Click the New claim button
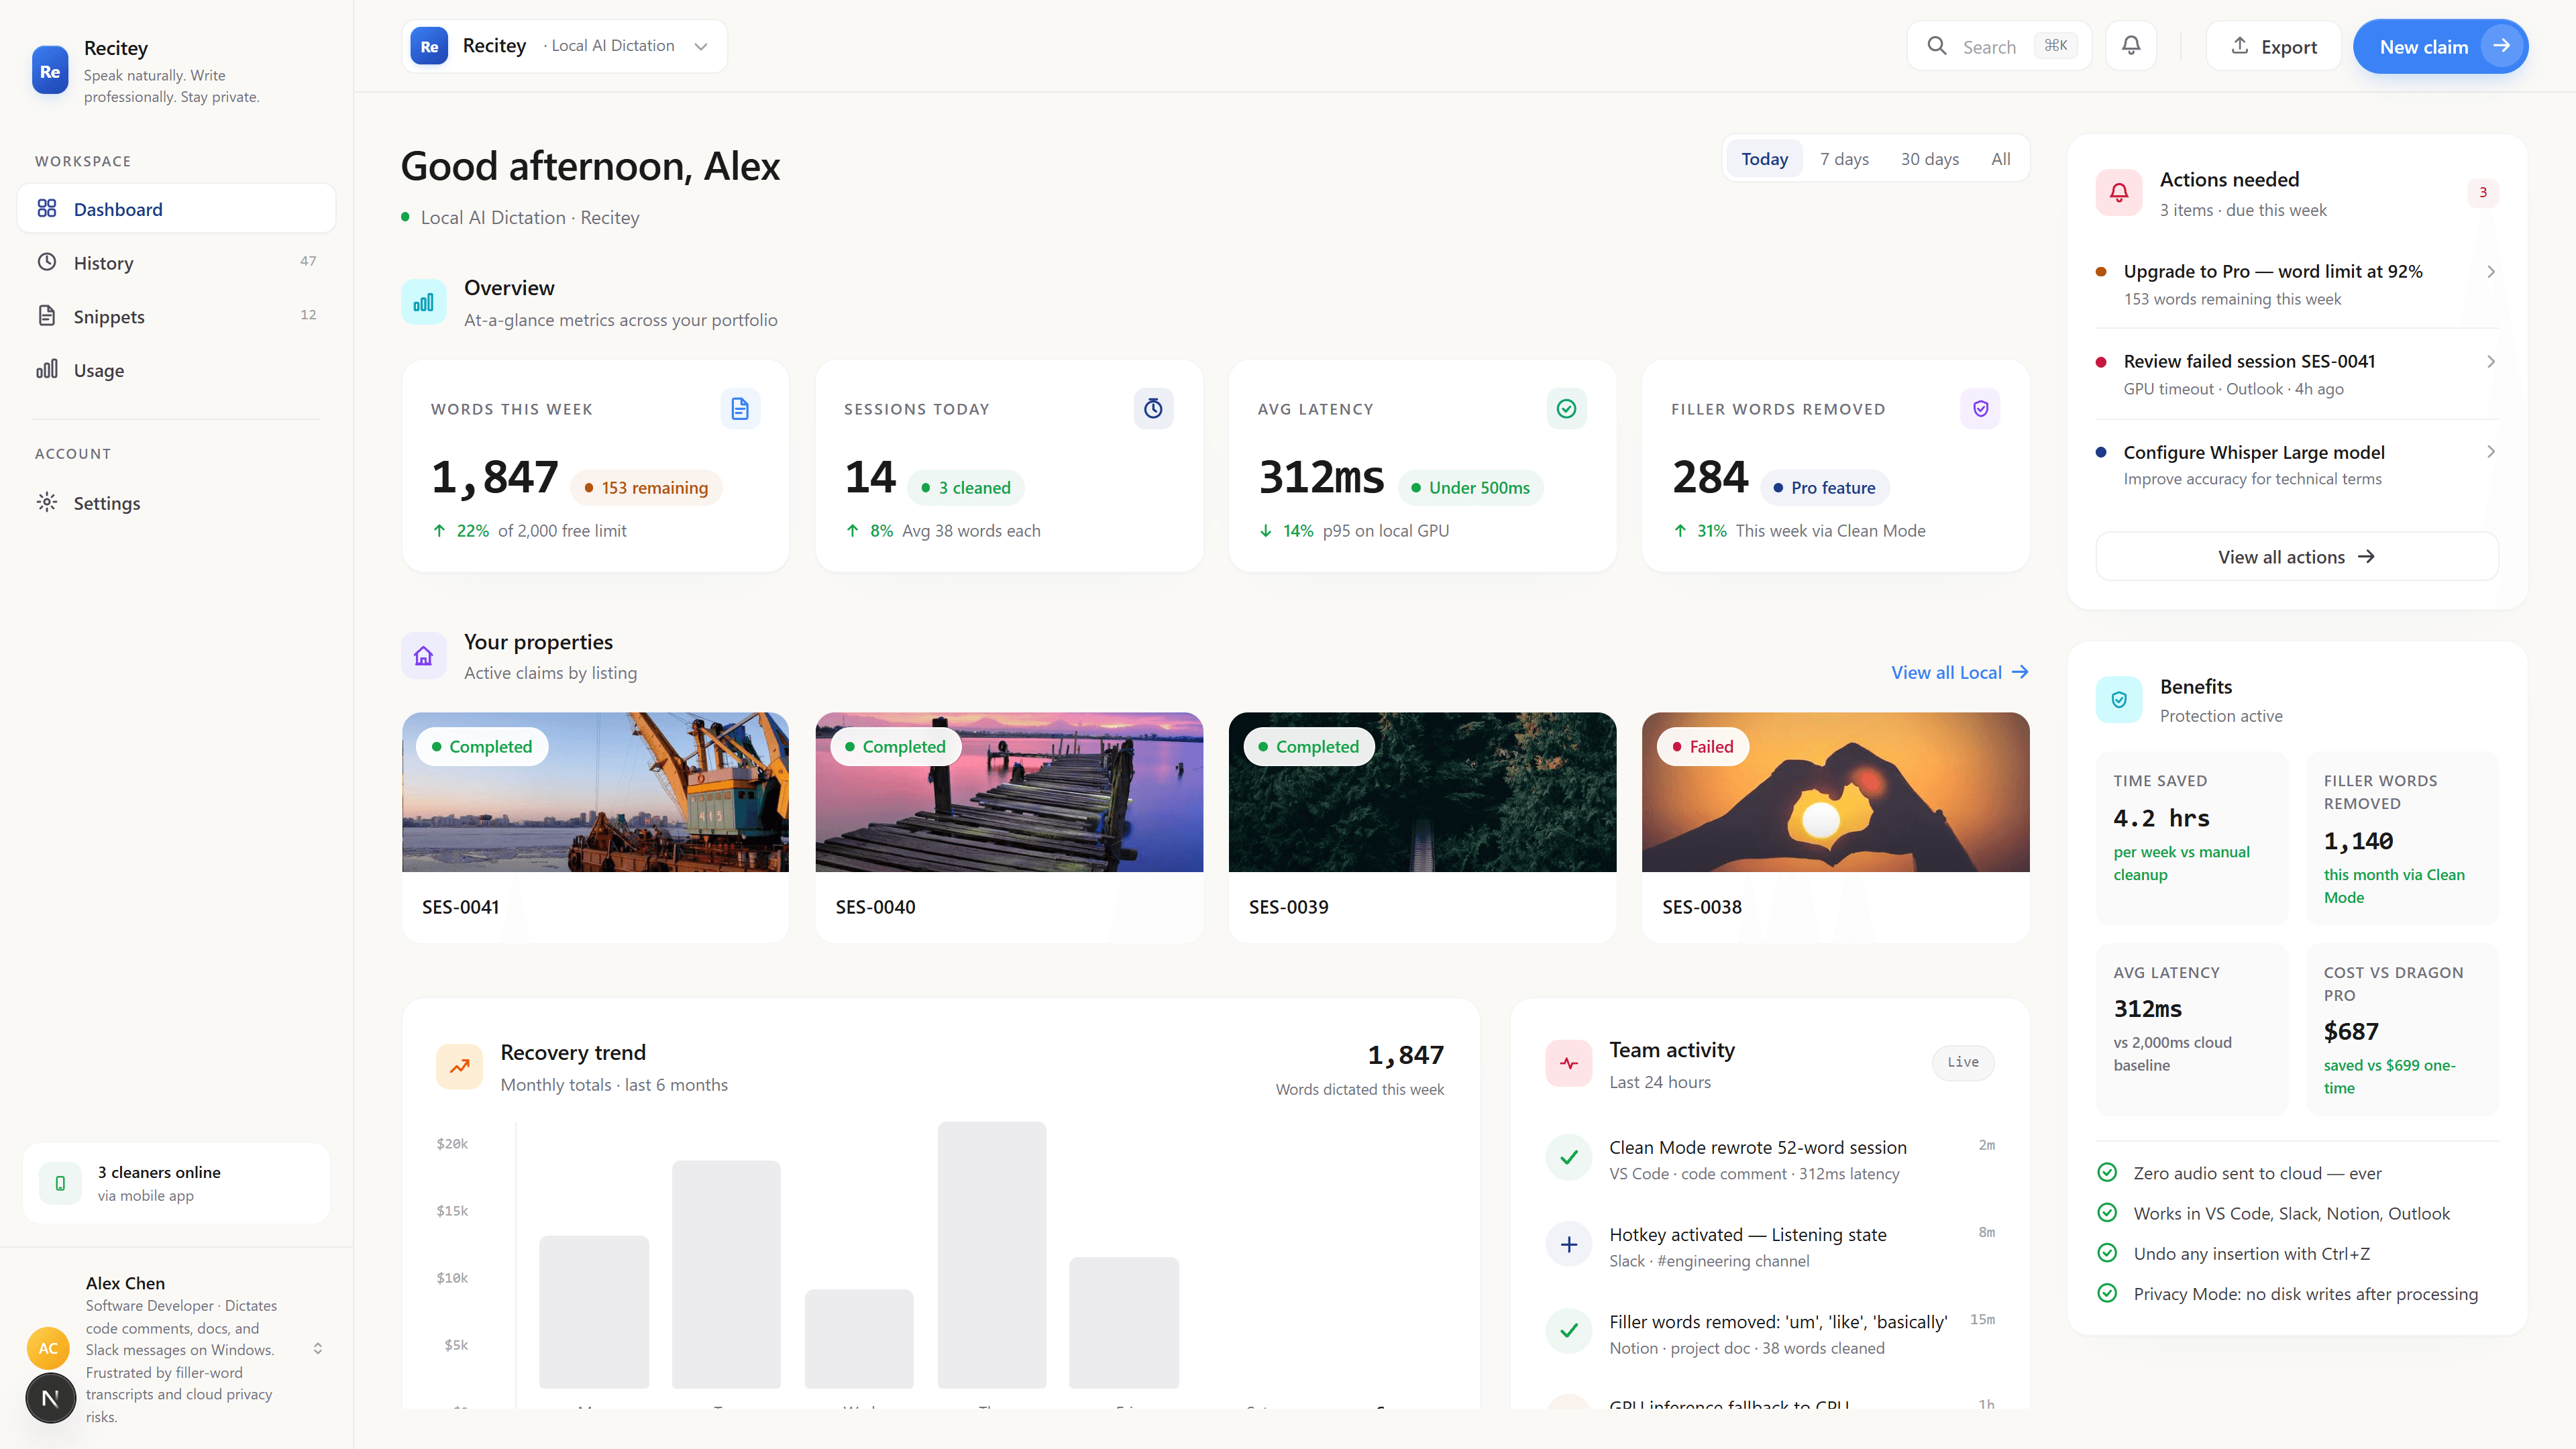The width and height of the screenshot is (2576, 1449). [2440, 46]
